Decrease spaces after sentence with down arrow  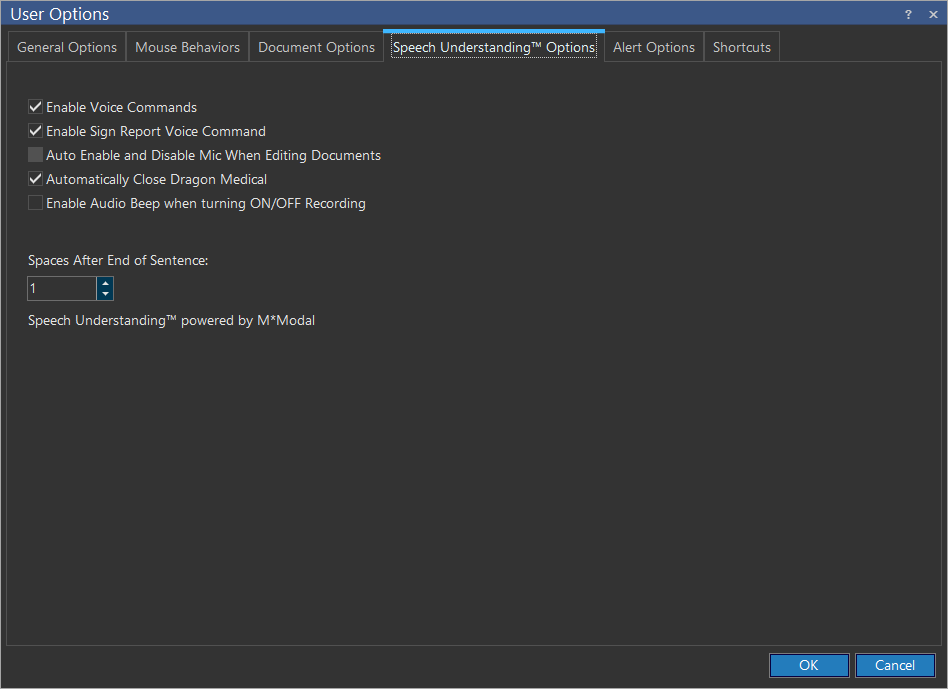coord(105,294)
